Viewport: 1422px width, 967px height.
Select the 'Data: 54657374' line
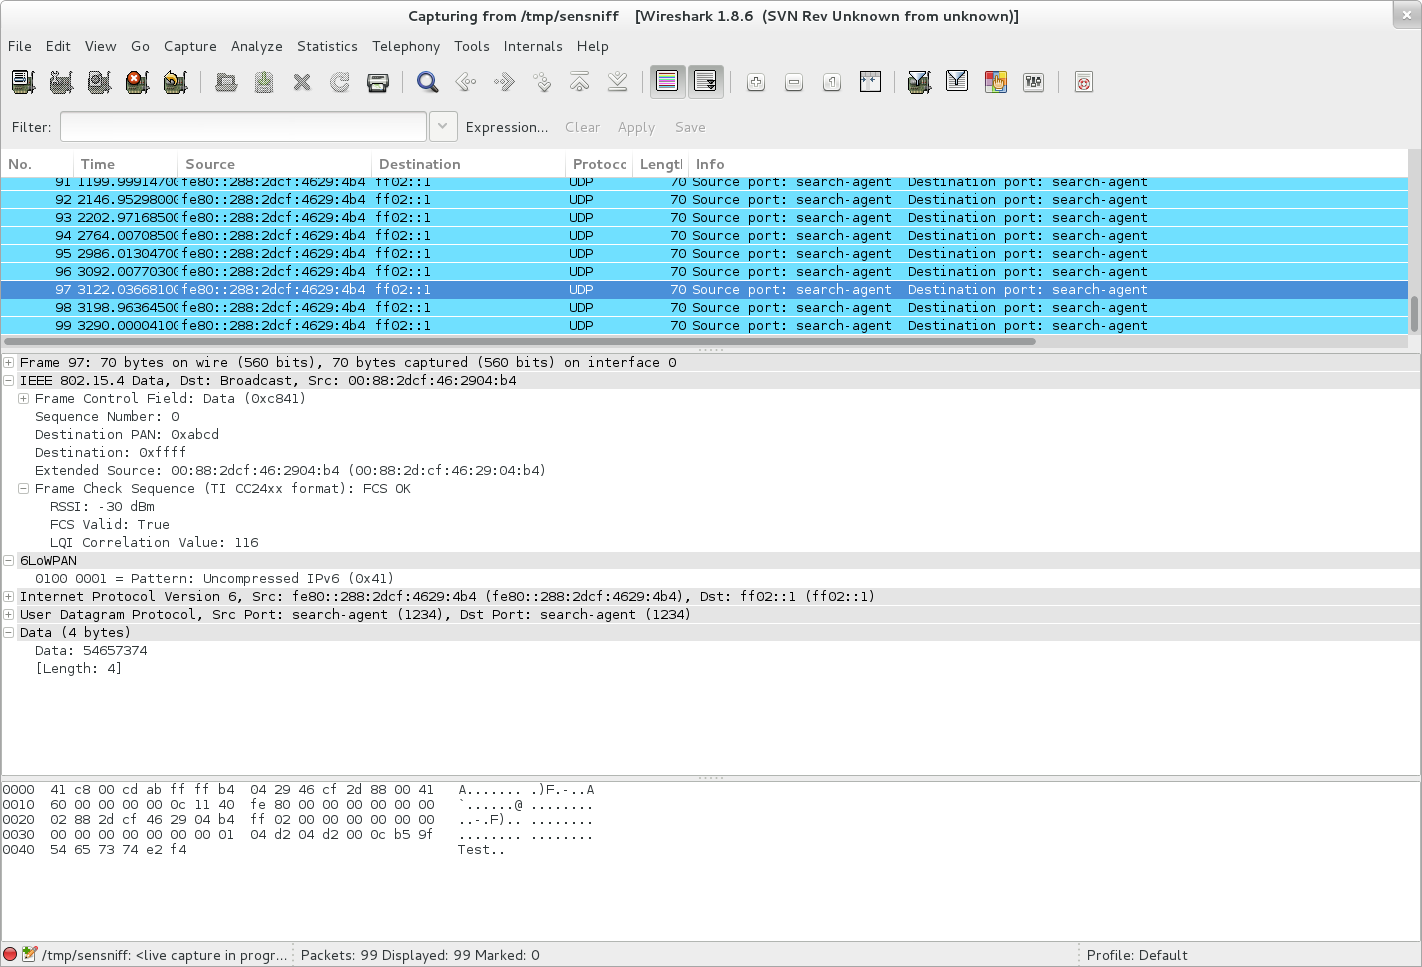91,650
